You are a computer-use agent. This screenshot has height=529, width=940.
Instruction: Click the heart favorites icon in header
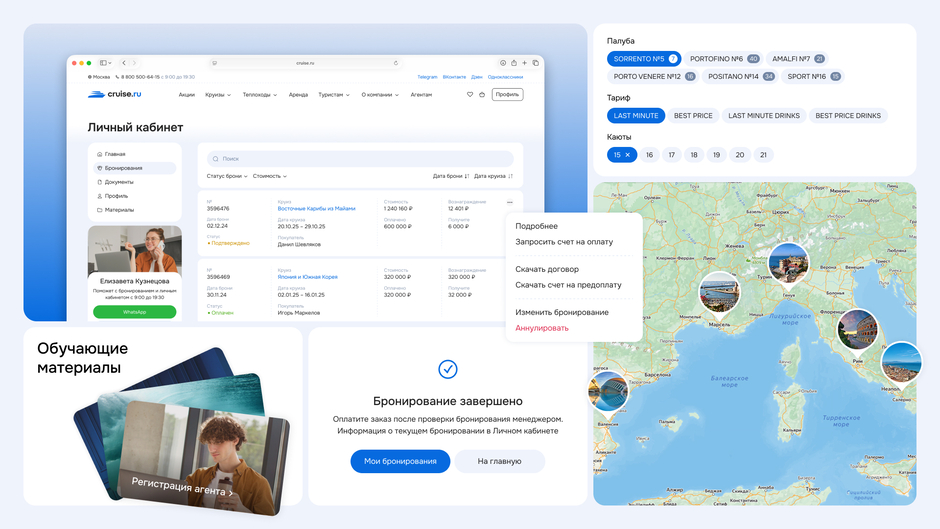point(470,95)
